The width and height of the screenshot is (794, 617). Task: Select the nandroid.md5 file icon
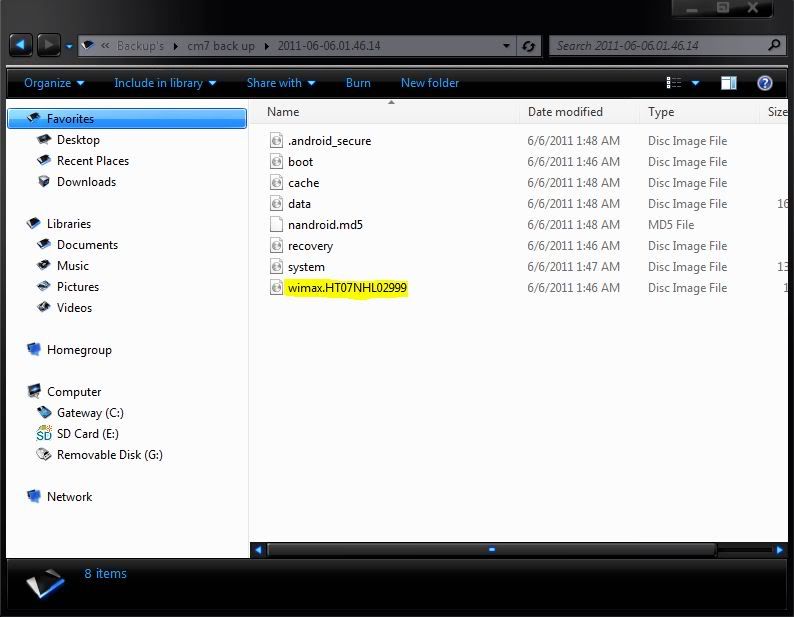pos(276,224)
